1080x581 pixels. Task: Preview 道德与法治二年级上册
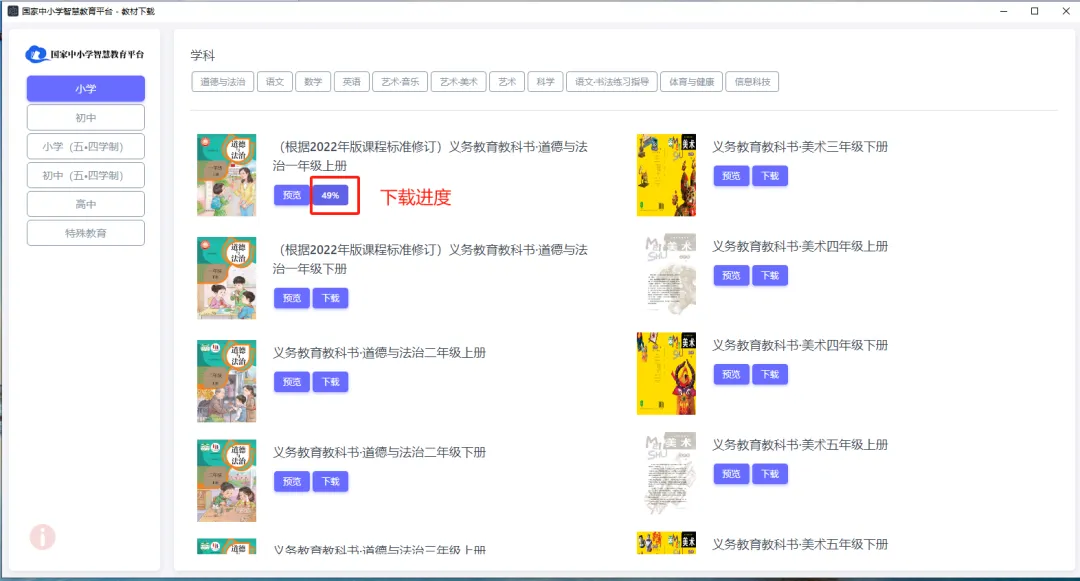point(291,382)
